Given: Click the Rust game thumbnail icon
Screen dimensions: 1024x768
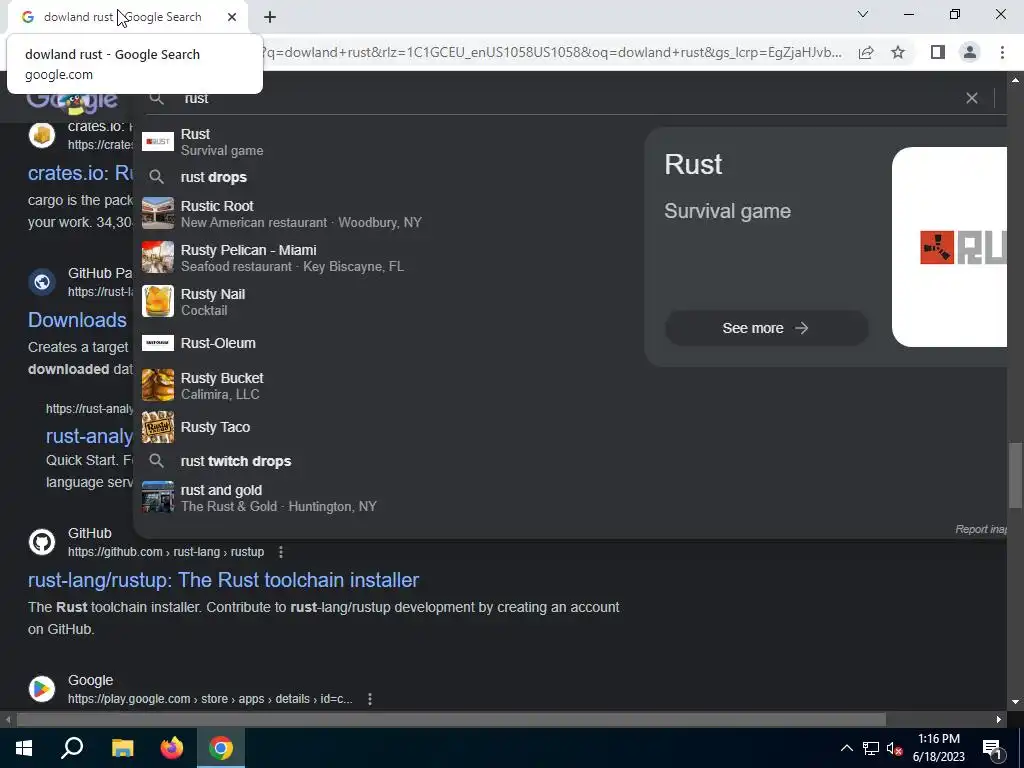Looking at the screenshot, I should (158, 141).
